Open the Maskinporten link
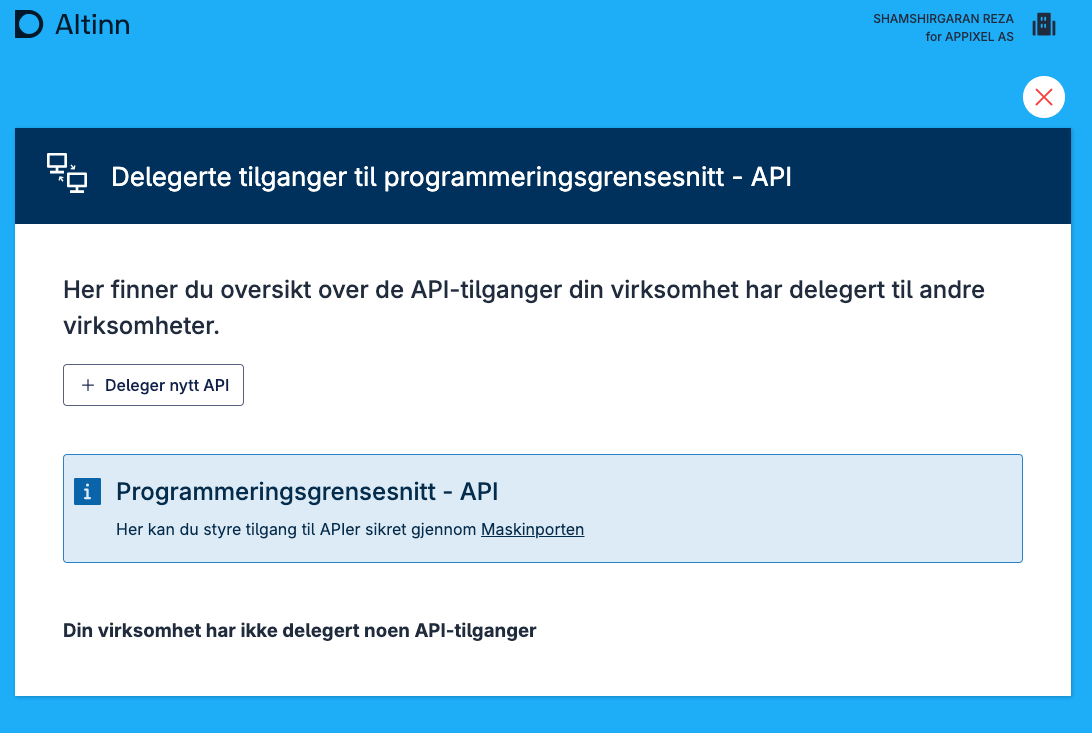The height and width of the screenshot is (733, 1092). point(532,530)
